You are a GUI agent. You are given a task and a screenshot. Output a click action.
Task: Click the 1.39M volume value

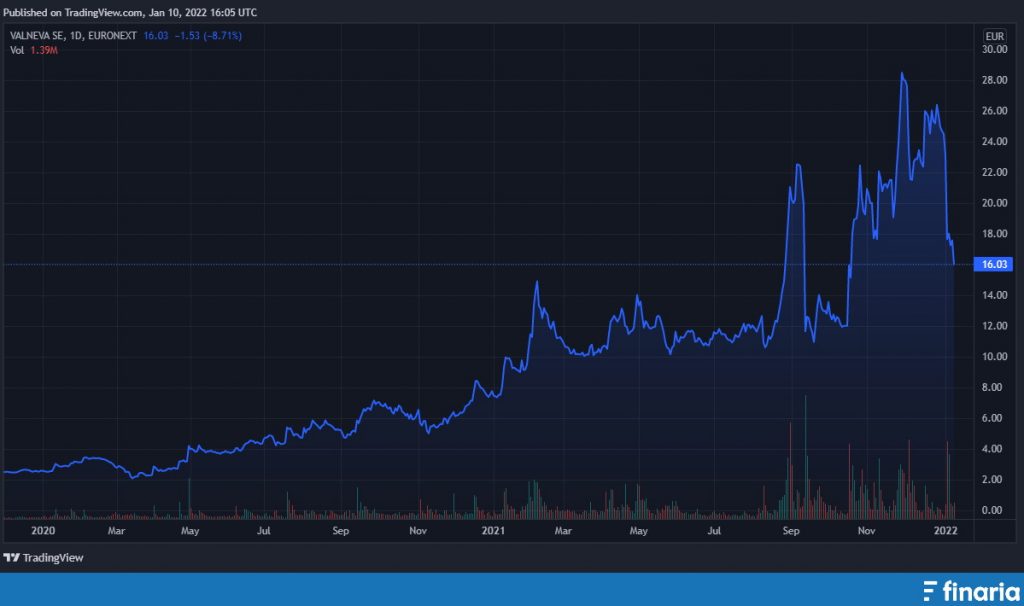[44, 50]
